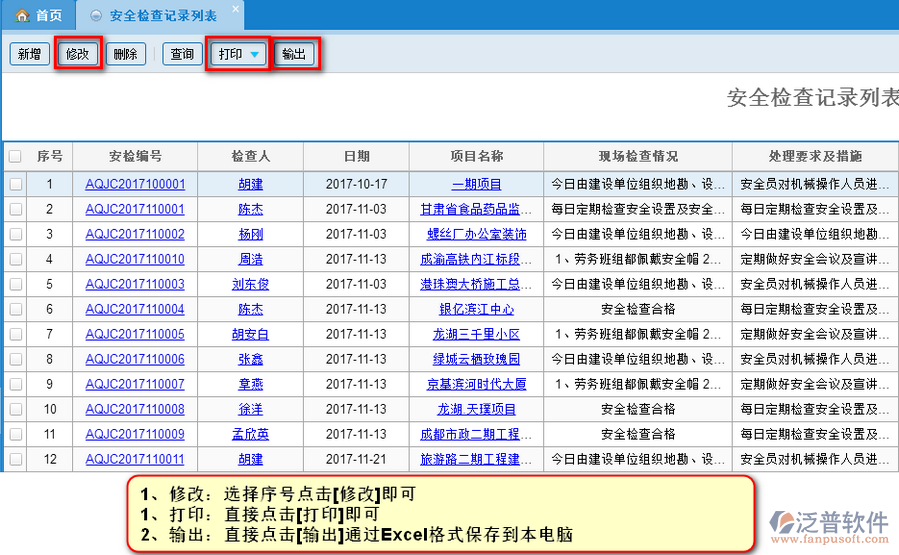The width and height of the screenshot is (899, 555).
Task: Tick the checkbox for row 12
Action: 15,459
